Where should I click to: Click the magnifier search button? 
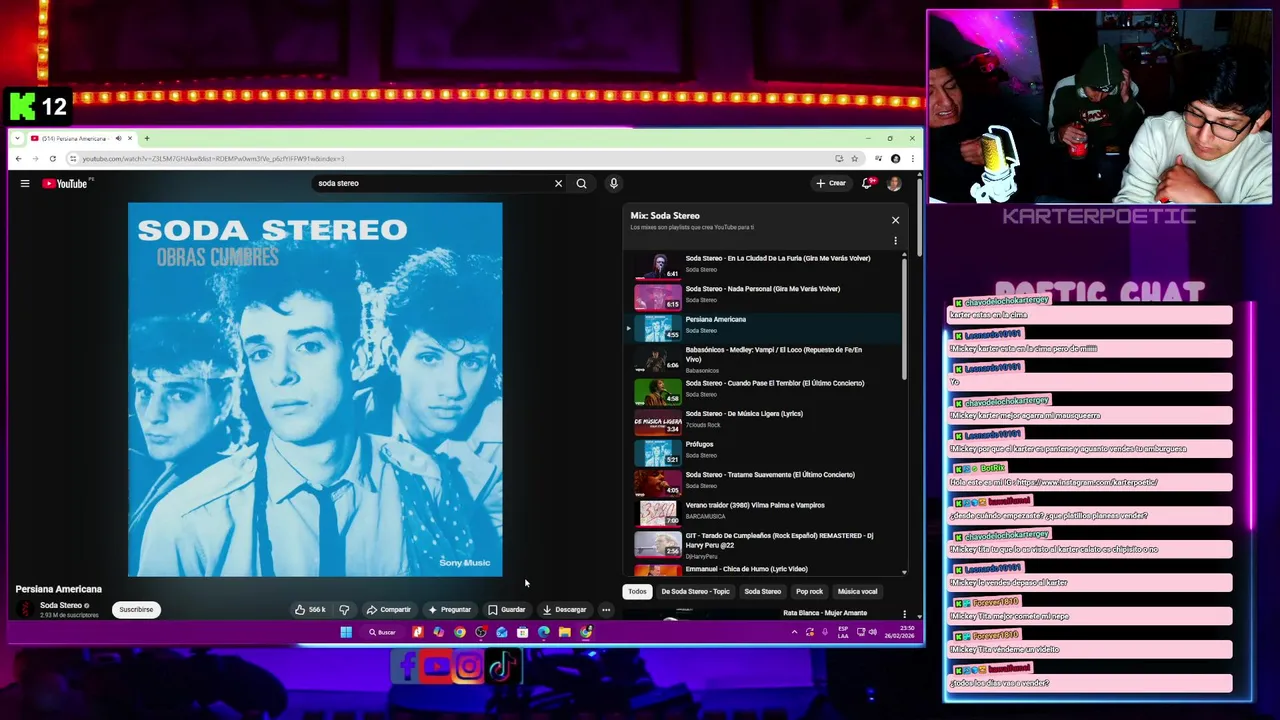pos(581,183)
